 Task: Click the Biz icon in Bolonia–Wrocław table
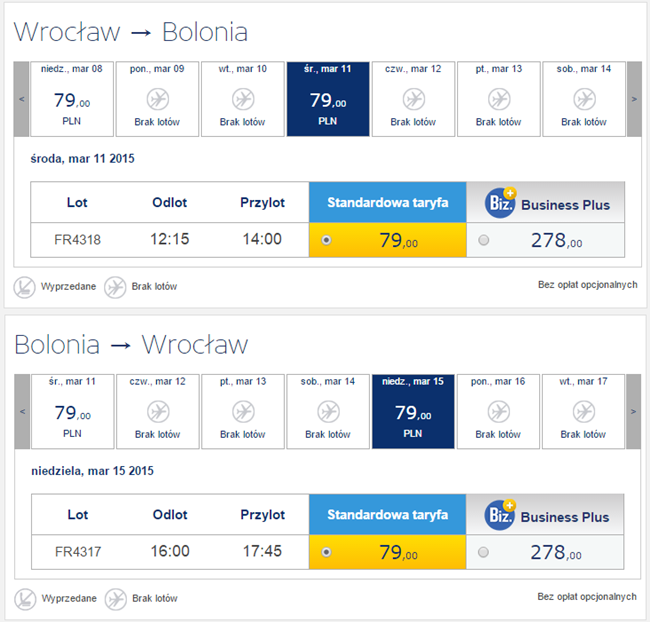coord(500,515)
